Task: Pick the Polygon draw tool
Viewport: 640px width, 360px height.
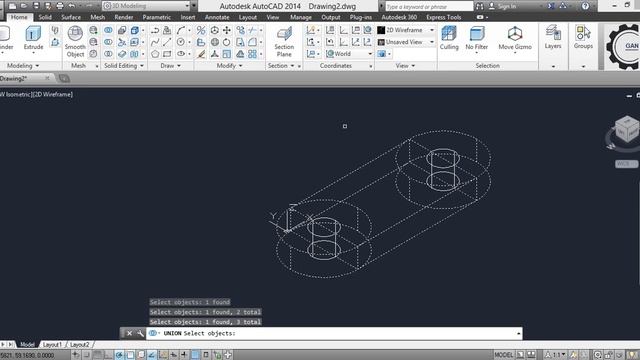Action: pos(155,54)
